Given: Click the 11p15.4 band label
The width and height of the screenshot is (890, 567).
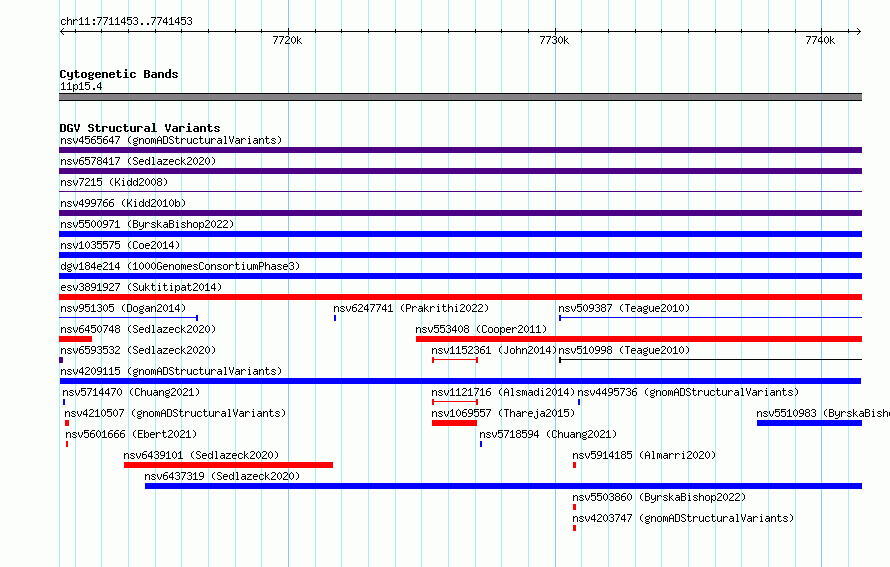Looking at the screenshot, I should click(x=81, y=86).
